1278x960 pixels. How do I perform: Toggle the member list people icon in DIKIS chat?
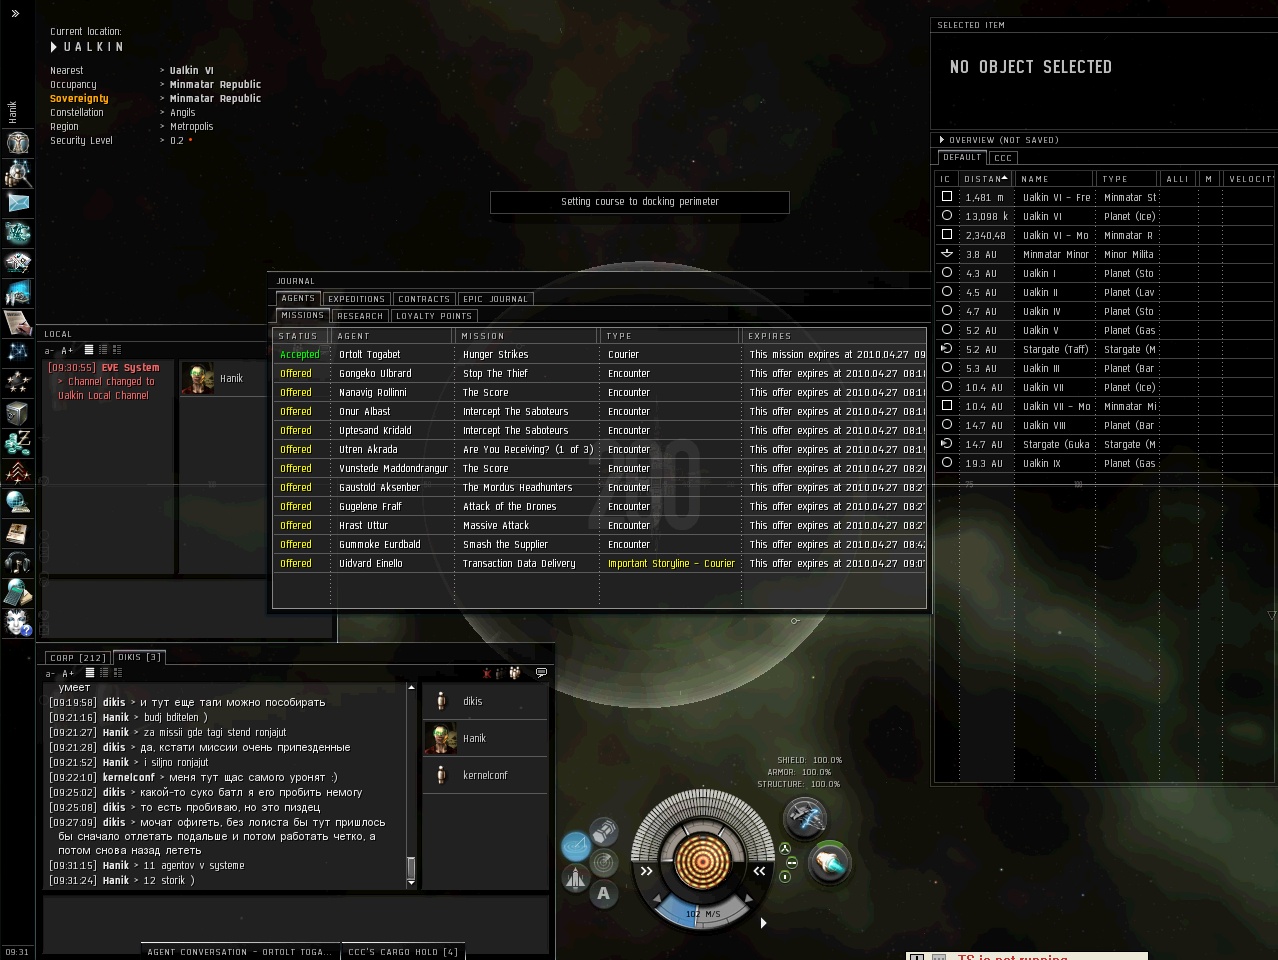coord(515,673)
